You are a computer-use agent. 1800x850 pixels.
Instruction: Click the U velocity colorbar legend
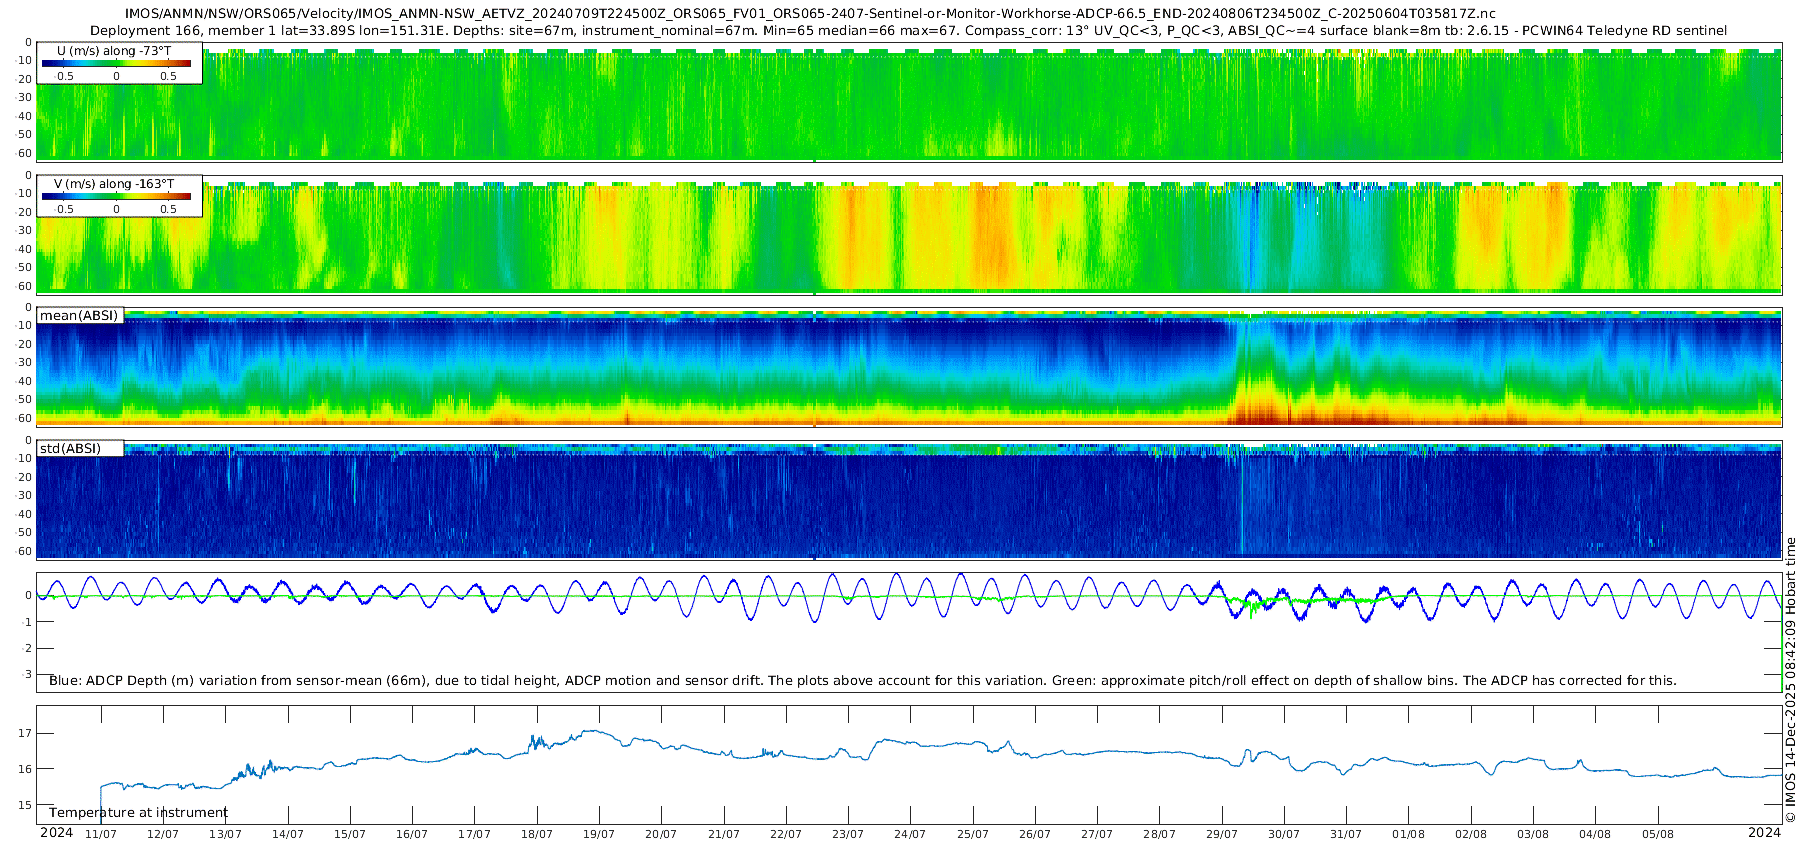[x=119, y=63]
